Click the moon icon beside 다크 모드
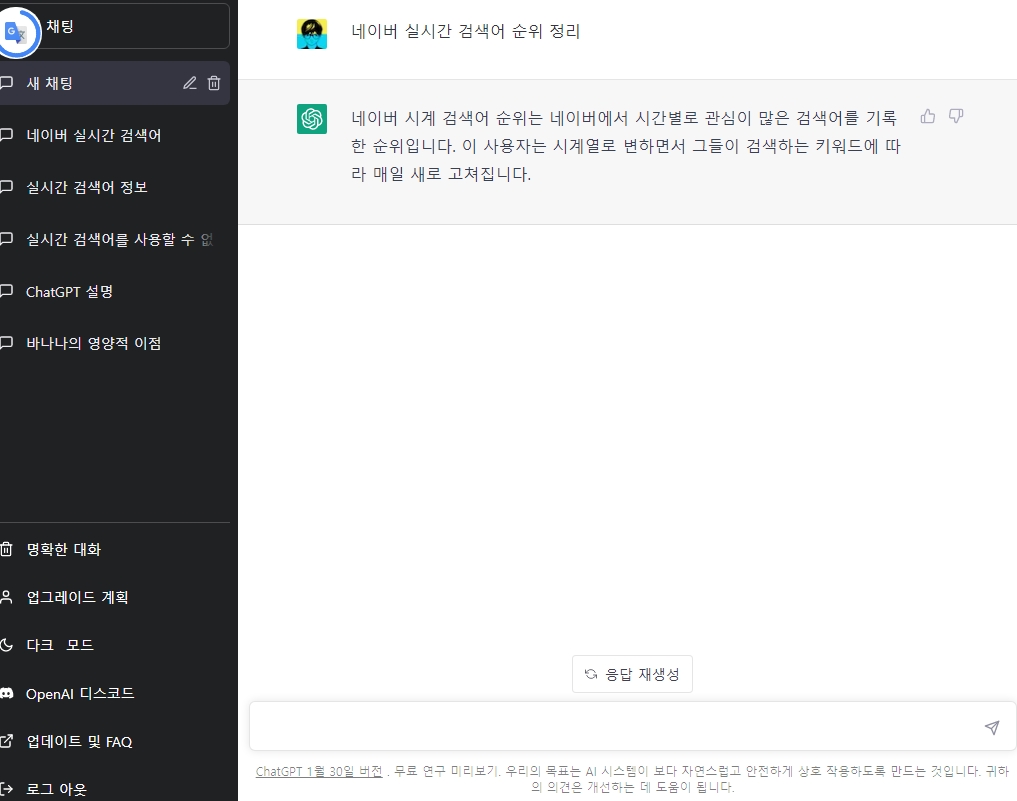Screen dimensions: 1017x801 point(6,645)
